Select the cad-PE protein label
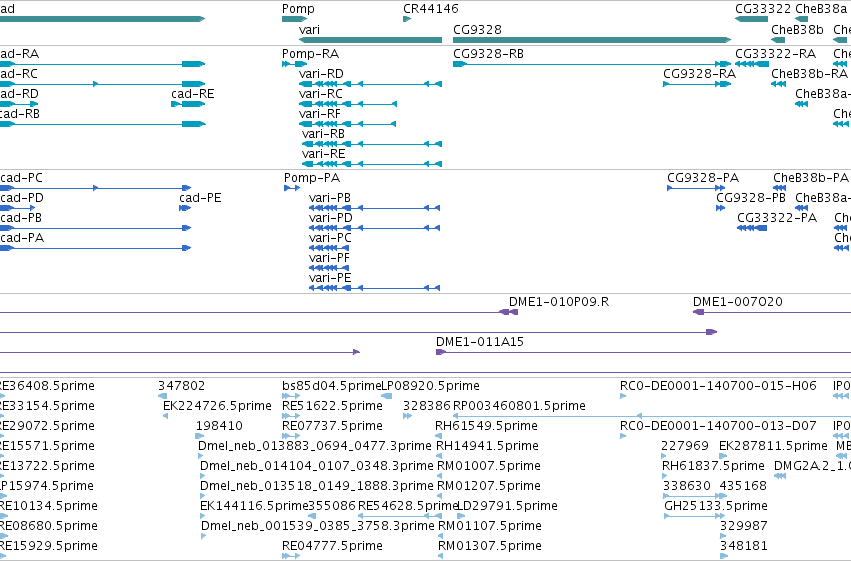 pyautogui.click(x=200, y=198)
